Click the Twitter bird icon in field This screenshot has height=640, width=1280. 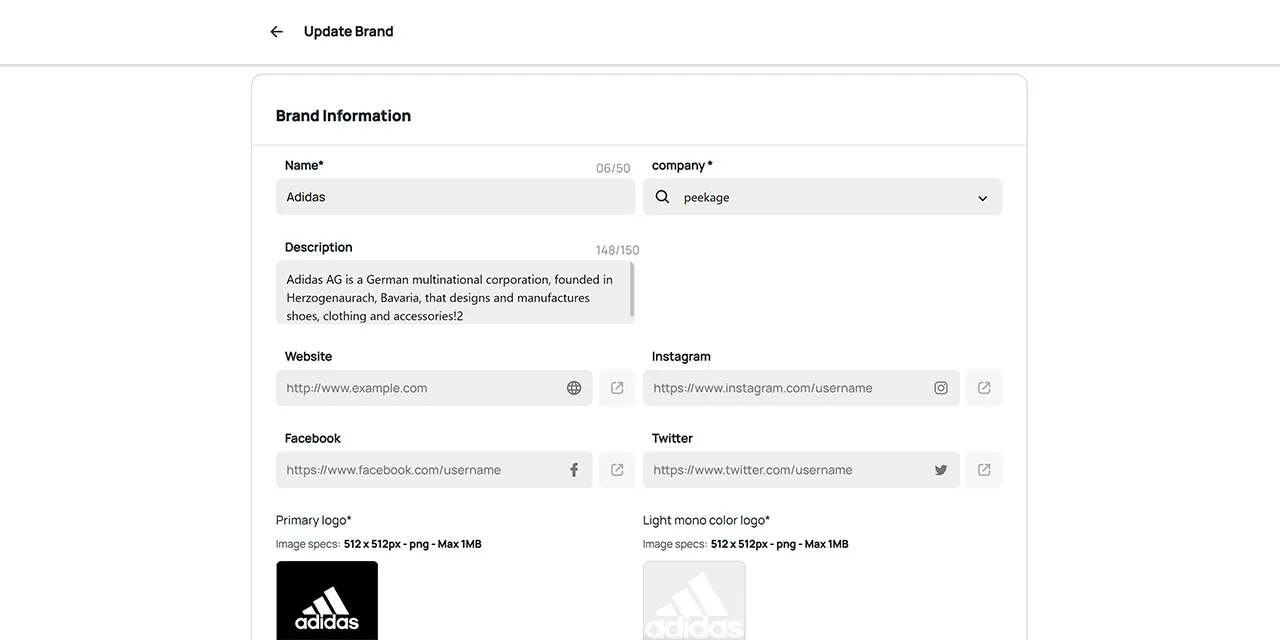tap(941, 470)
